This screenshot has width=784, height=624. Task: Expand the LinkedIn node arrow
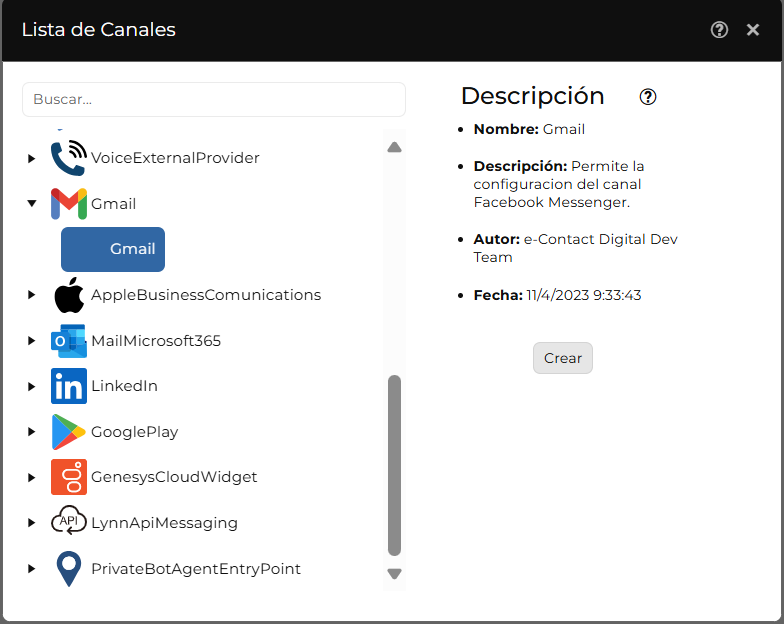coord(32,386)
